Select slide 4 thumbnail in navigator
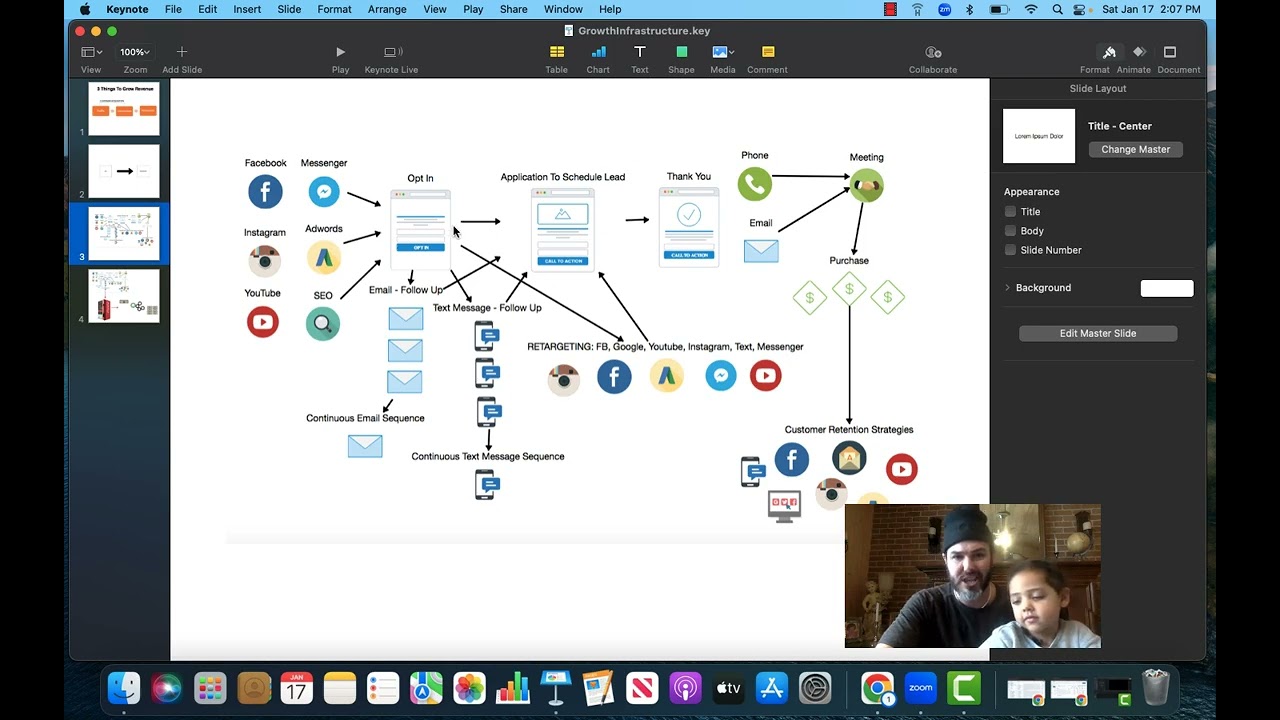 click(124, 296)
